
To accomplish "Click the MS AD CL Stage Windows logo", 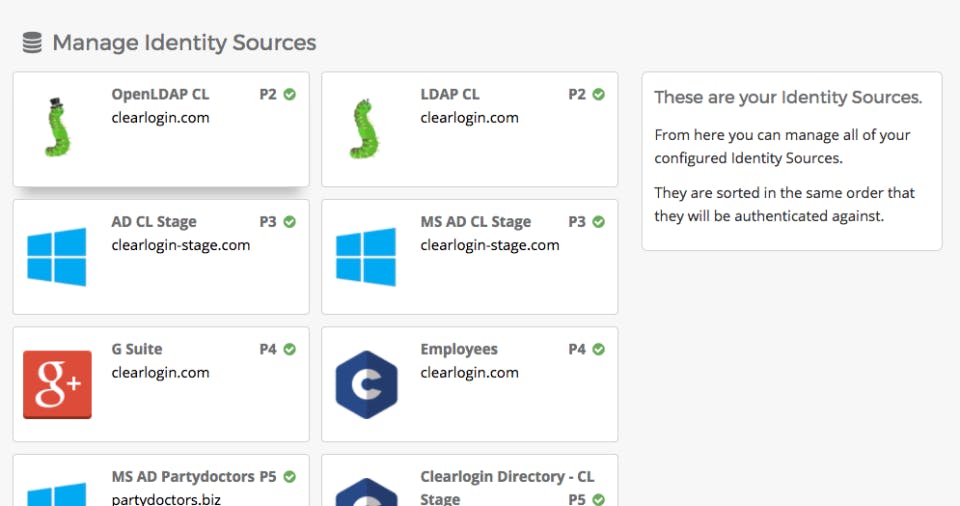I will click(x=366, y=257).
